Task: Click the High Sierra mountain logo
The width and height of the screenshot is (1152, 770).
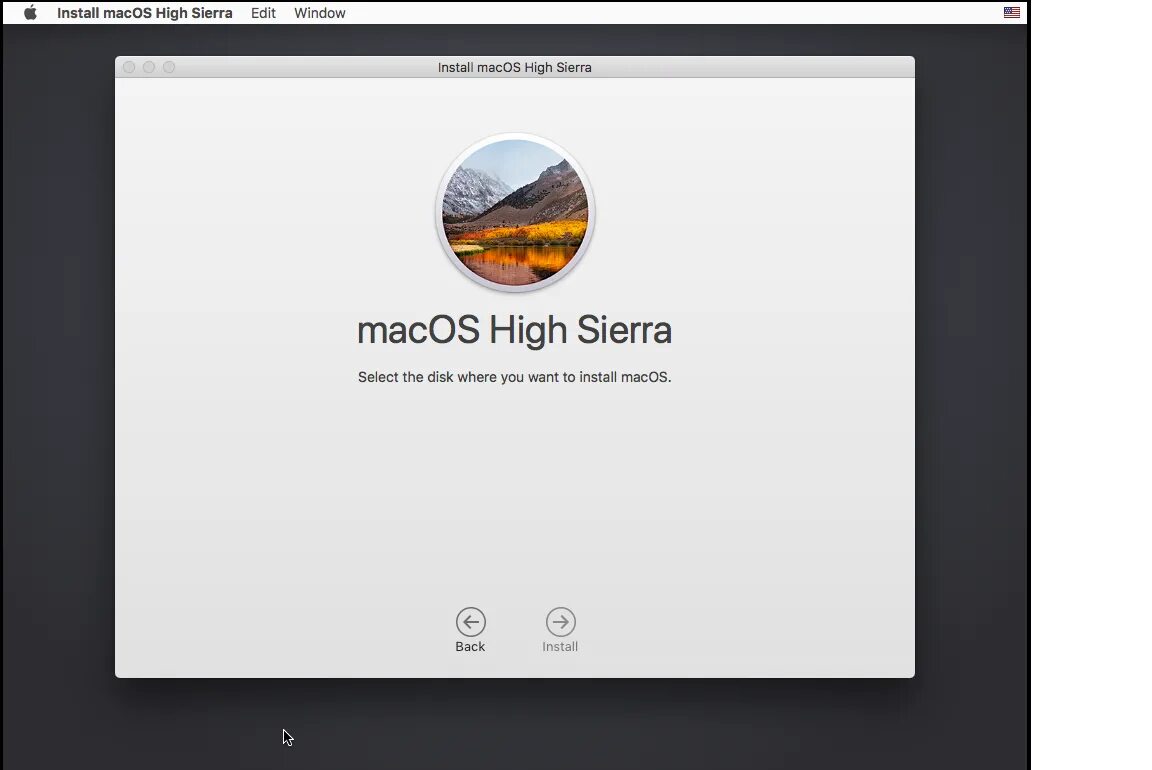Action: (x=515, y=212)
